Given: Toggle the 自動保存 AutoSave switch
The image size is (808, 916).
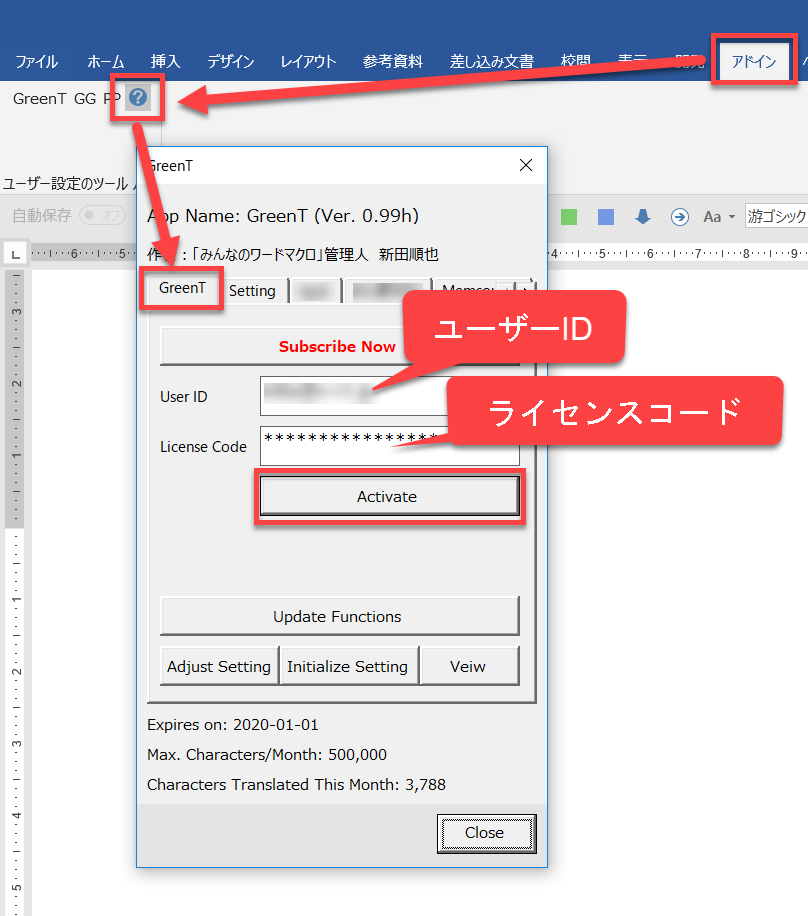Looking at the screenshot, I should (x=103, y=215).
